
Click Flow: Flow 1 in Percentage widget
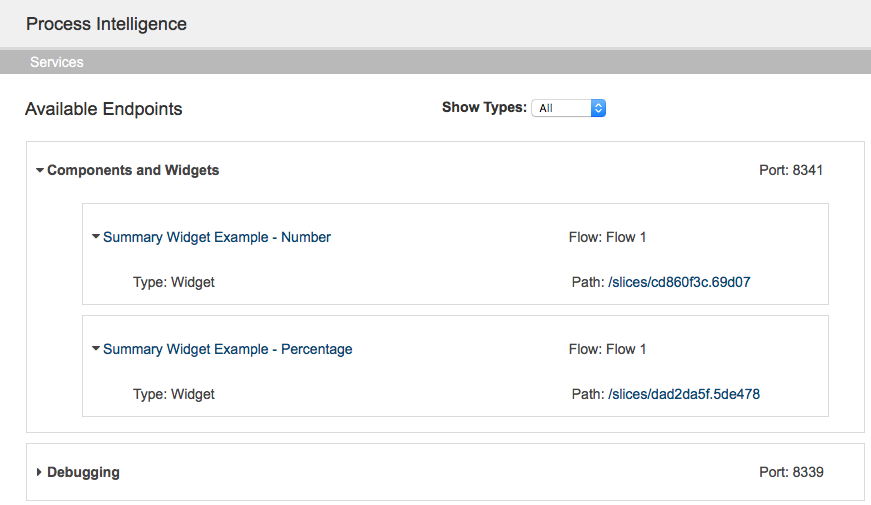(607, 349)
